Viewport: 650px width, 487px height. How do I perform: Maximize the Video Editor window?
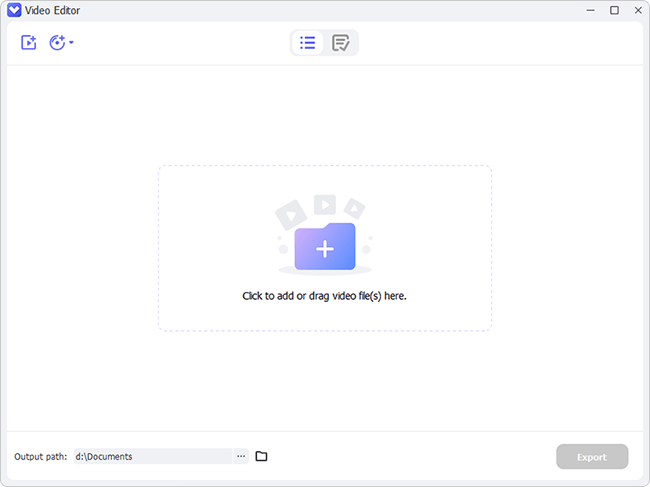(614, 10)
